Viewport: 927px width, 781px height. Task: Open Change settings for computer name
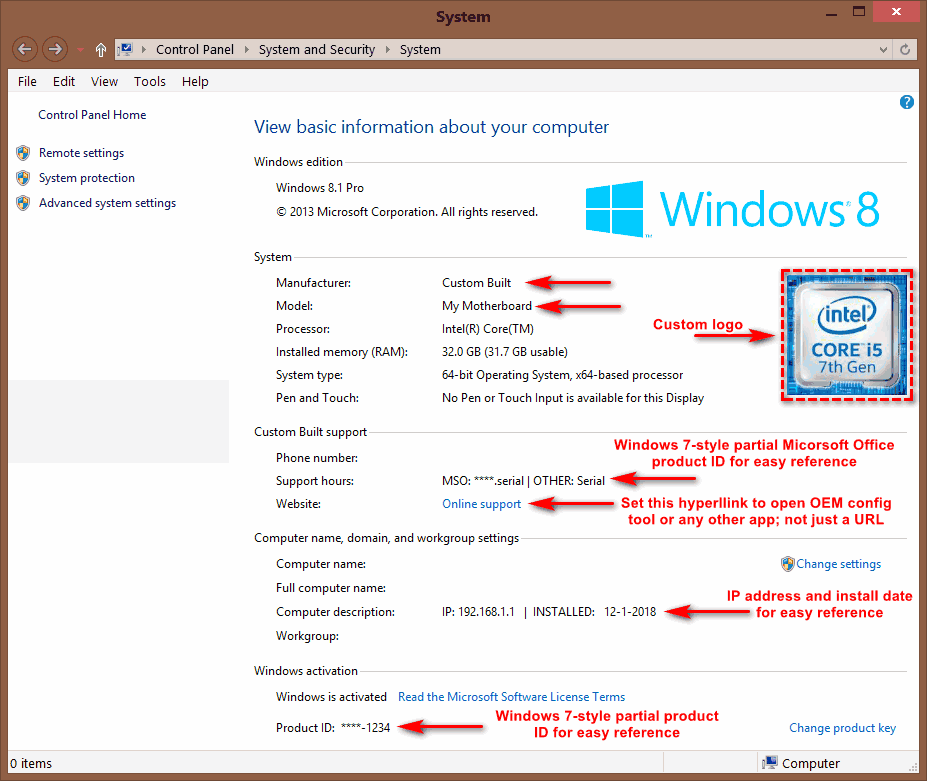pyautogui.click(x=838, y=564)
